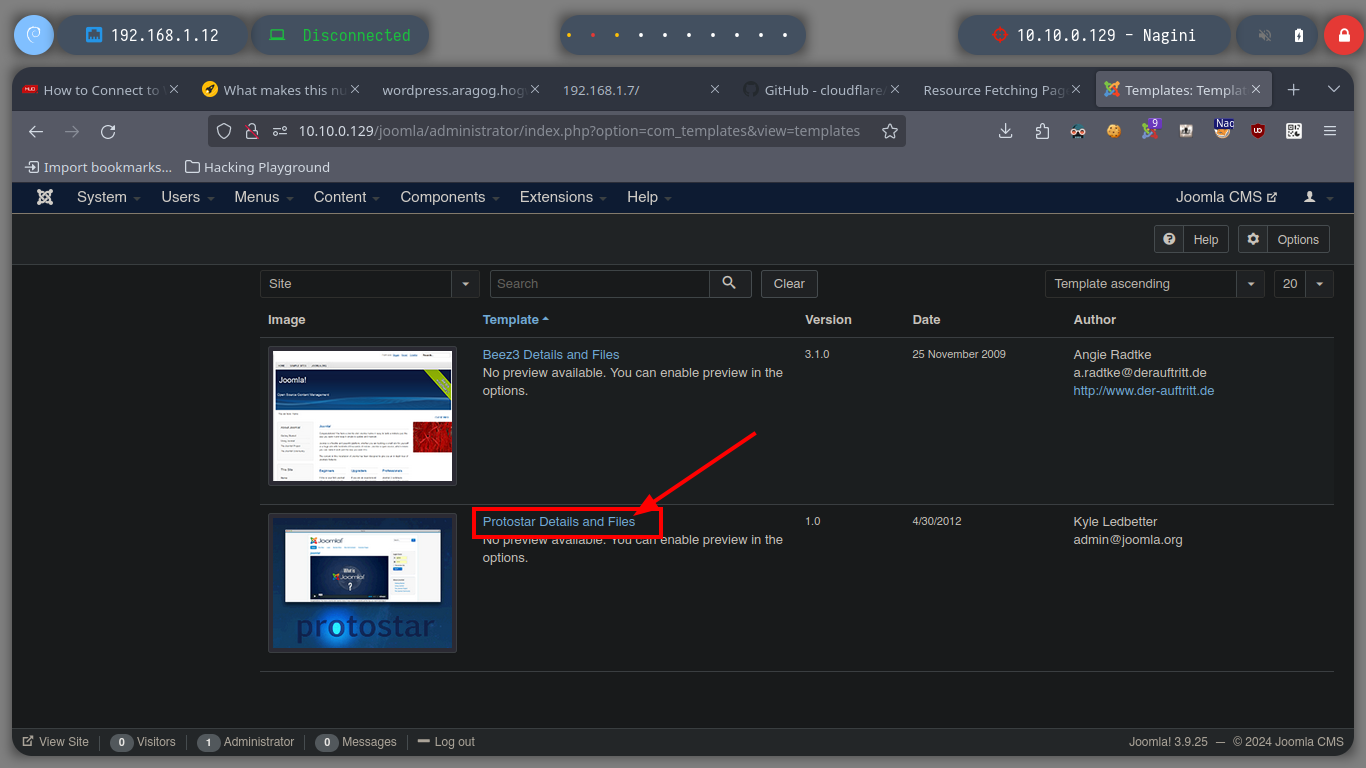Viewport: 1366px width, 768px height.
Task: Click the goggles-face extension icon
Action: 1078,131
